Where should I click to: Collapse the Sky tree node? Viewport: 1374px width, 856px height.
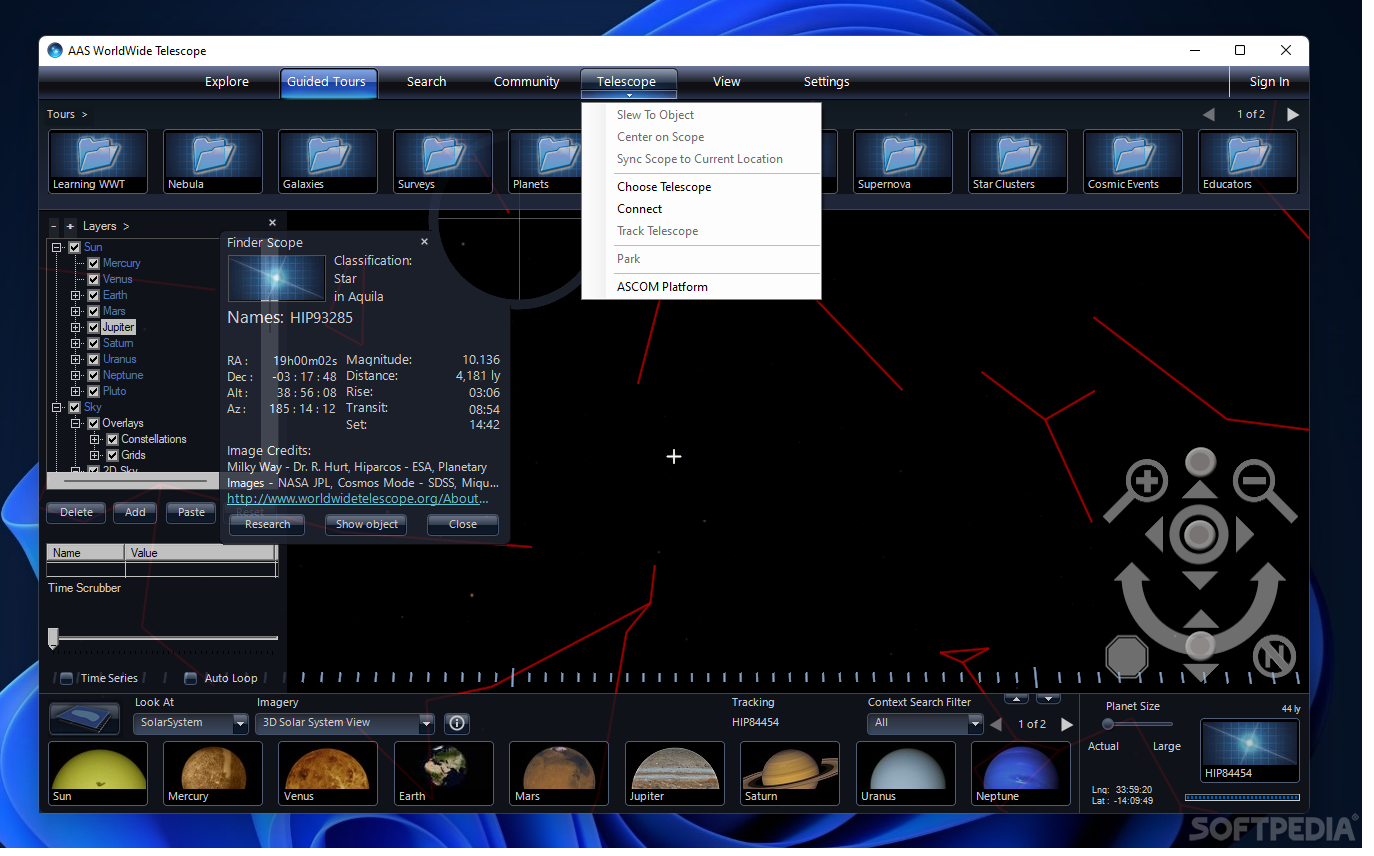(57, 407)
